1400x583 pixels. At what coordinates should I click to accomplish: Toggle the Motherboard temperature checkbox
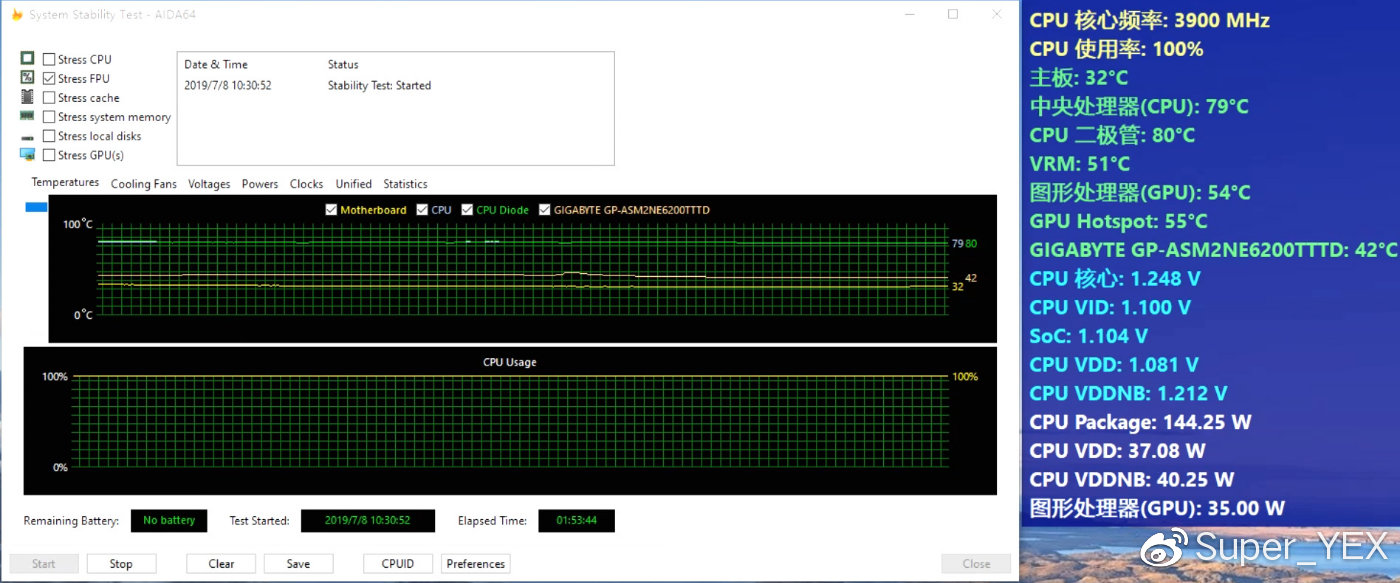(x=331, y=209)
